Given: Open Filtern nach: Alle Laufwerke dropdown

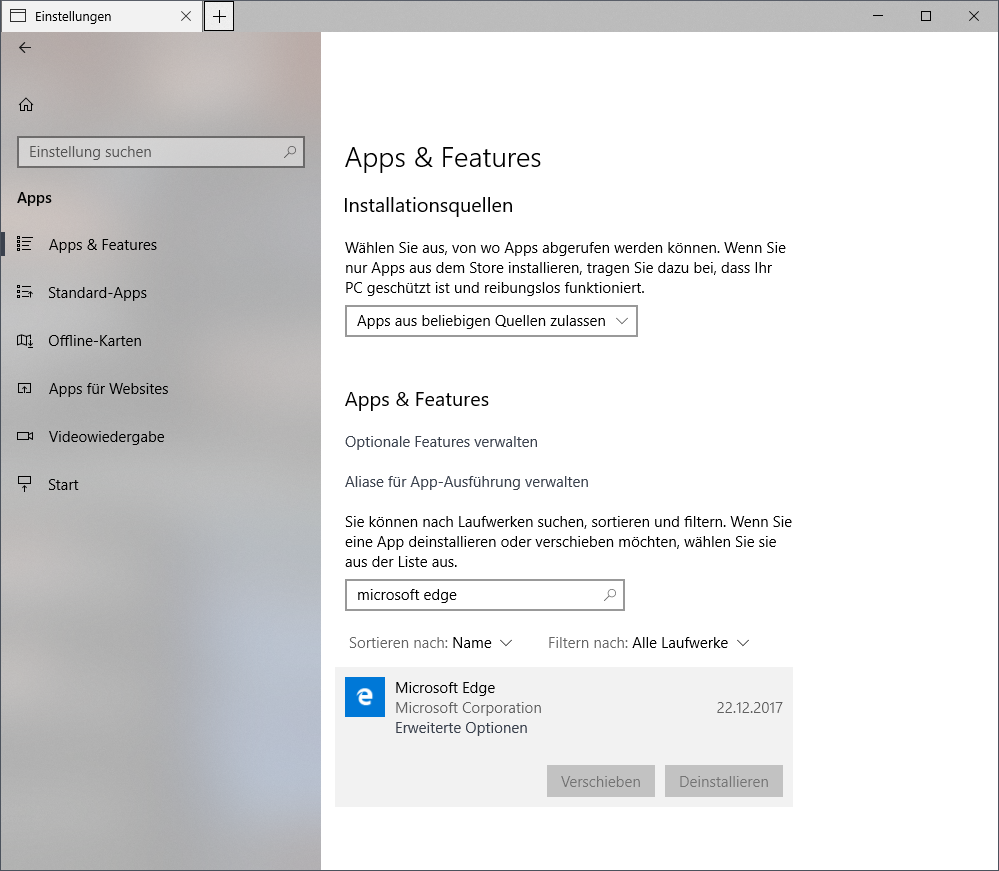Looking at the screenshot, I should [649, 643].
